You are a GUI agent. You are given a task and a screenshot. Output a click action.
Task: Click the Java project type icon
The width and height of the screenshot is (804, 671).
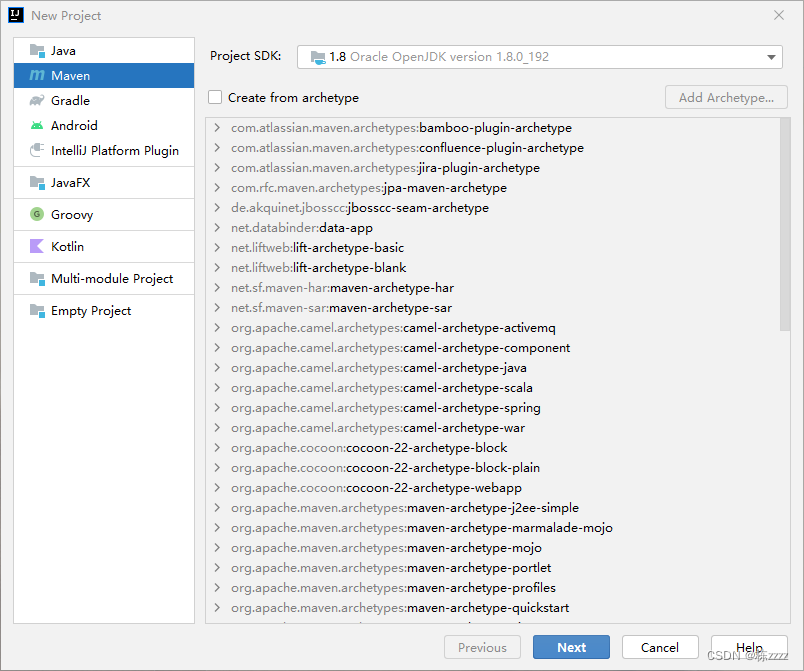coord(37,51)
